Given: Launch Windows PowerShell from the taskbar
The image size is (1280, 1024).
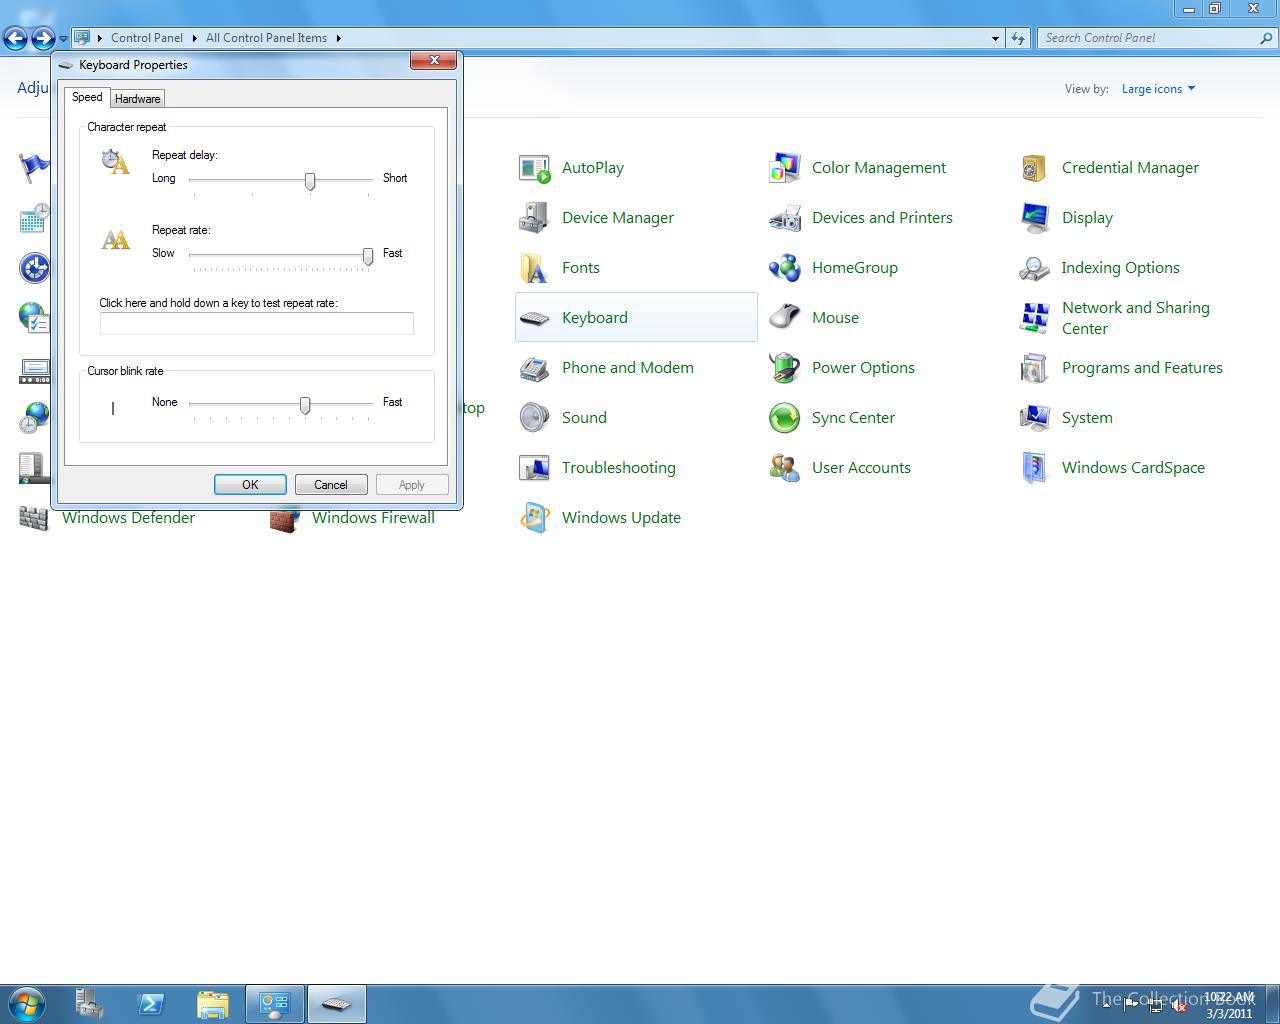Looking at the screenshot, I should pyautogui.click(x=151, y=1004).
